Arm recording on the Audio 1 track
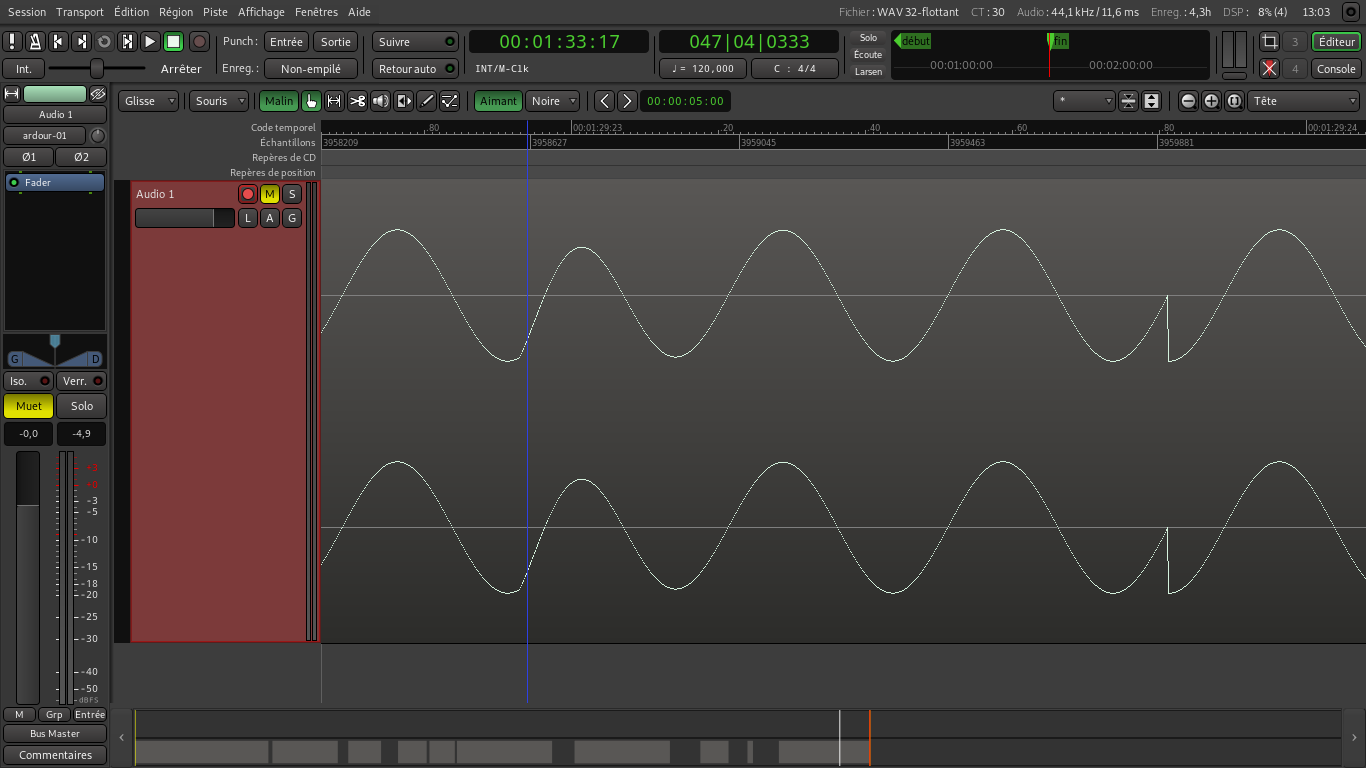Viewport: 1366px width, 768px height. pos(248,194)
